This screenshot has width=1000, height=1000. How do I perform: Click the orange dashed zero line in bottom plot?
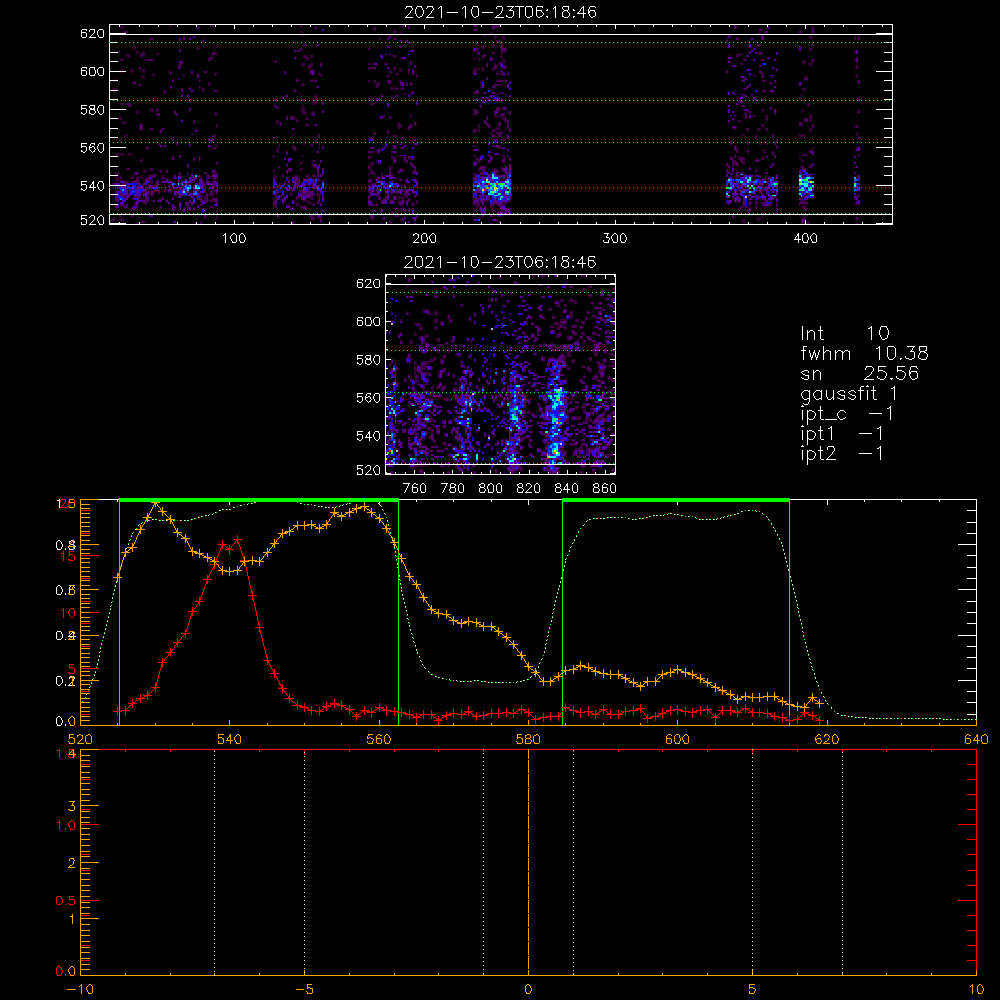pyautogui.click(x=528, y=862)
